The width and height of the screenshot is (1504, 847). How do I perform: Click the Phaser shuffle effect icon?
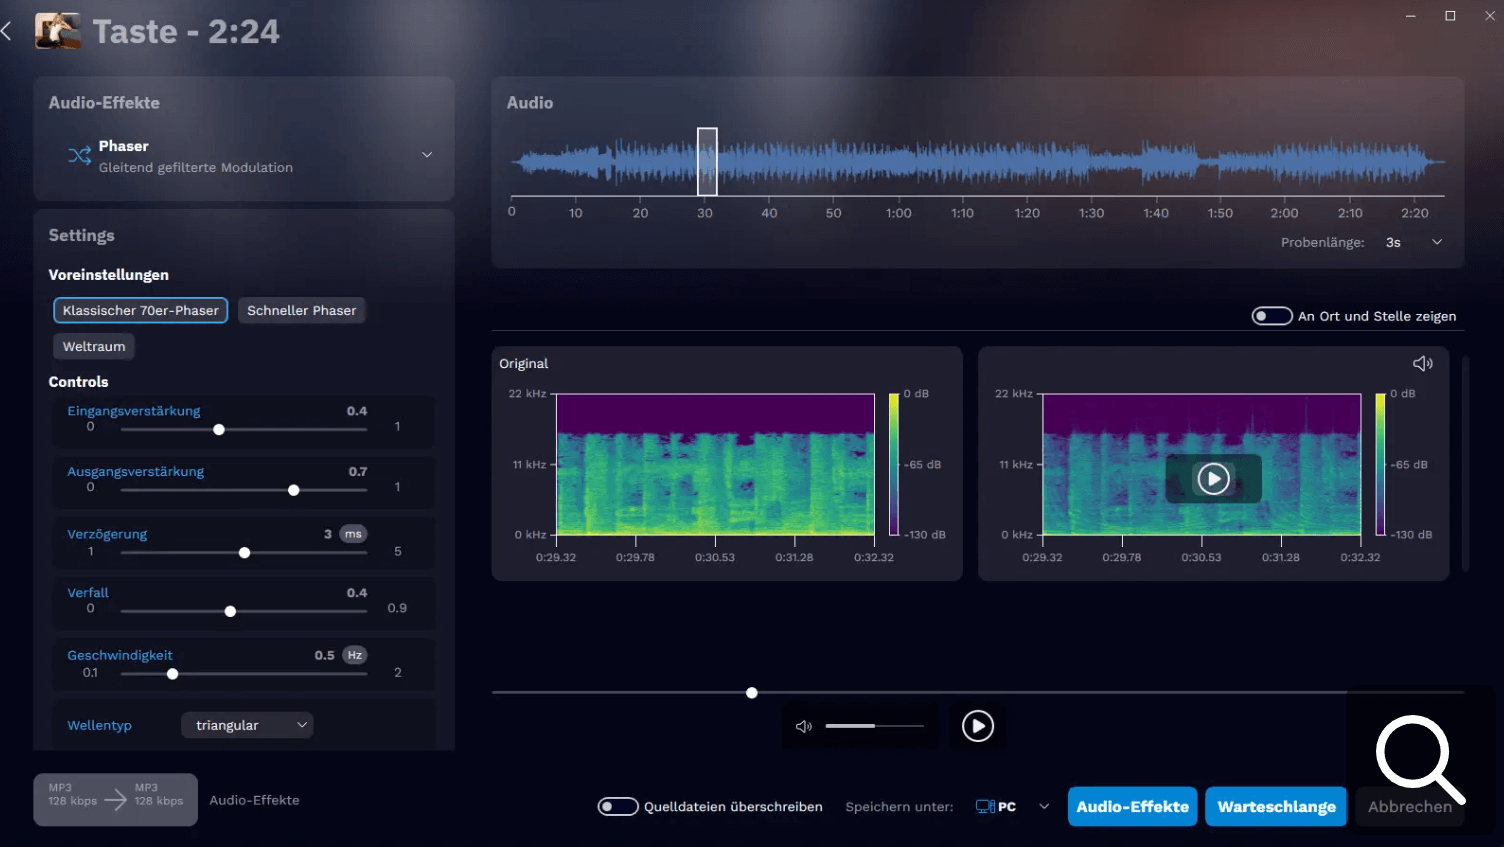tap(79, 155)
